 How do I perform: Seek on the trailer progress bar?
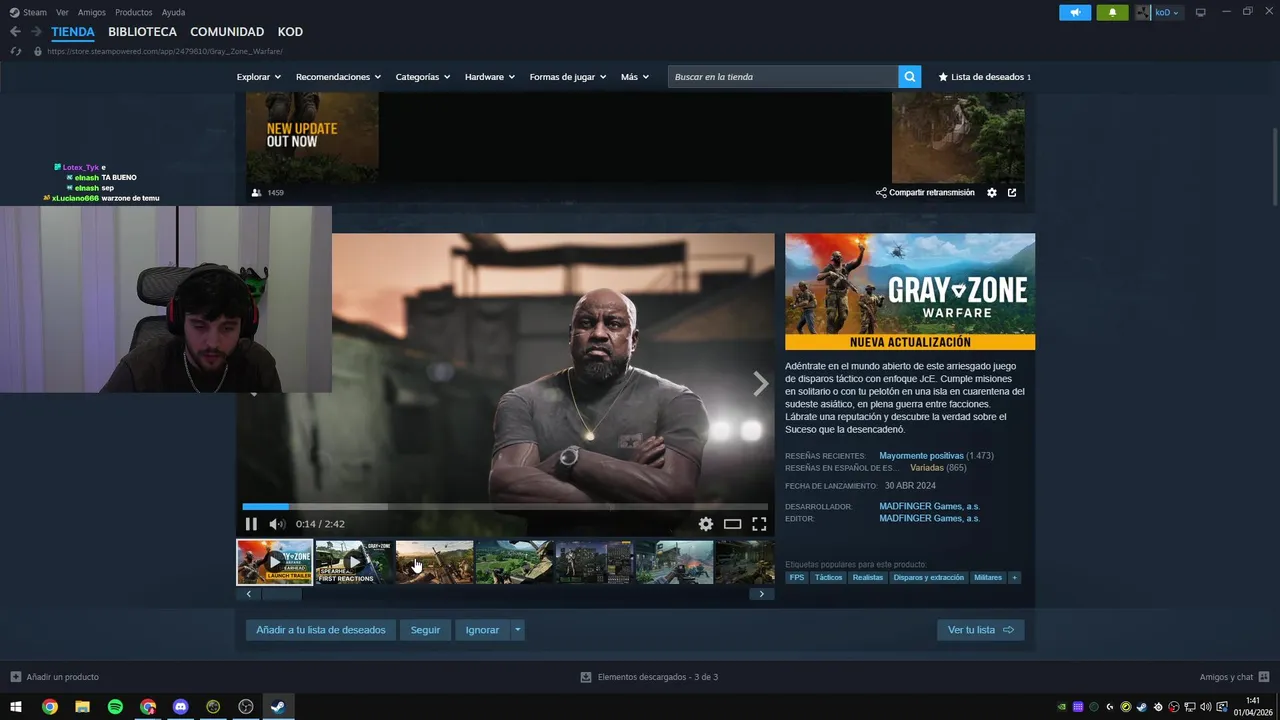505,507
